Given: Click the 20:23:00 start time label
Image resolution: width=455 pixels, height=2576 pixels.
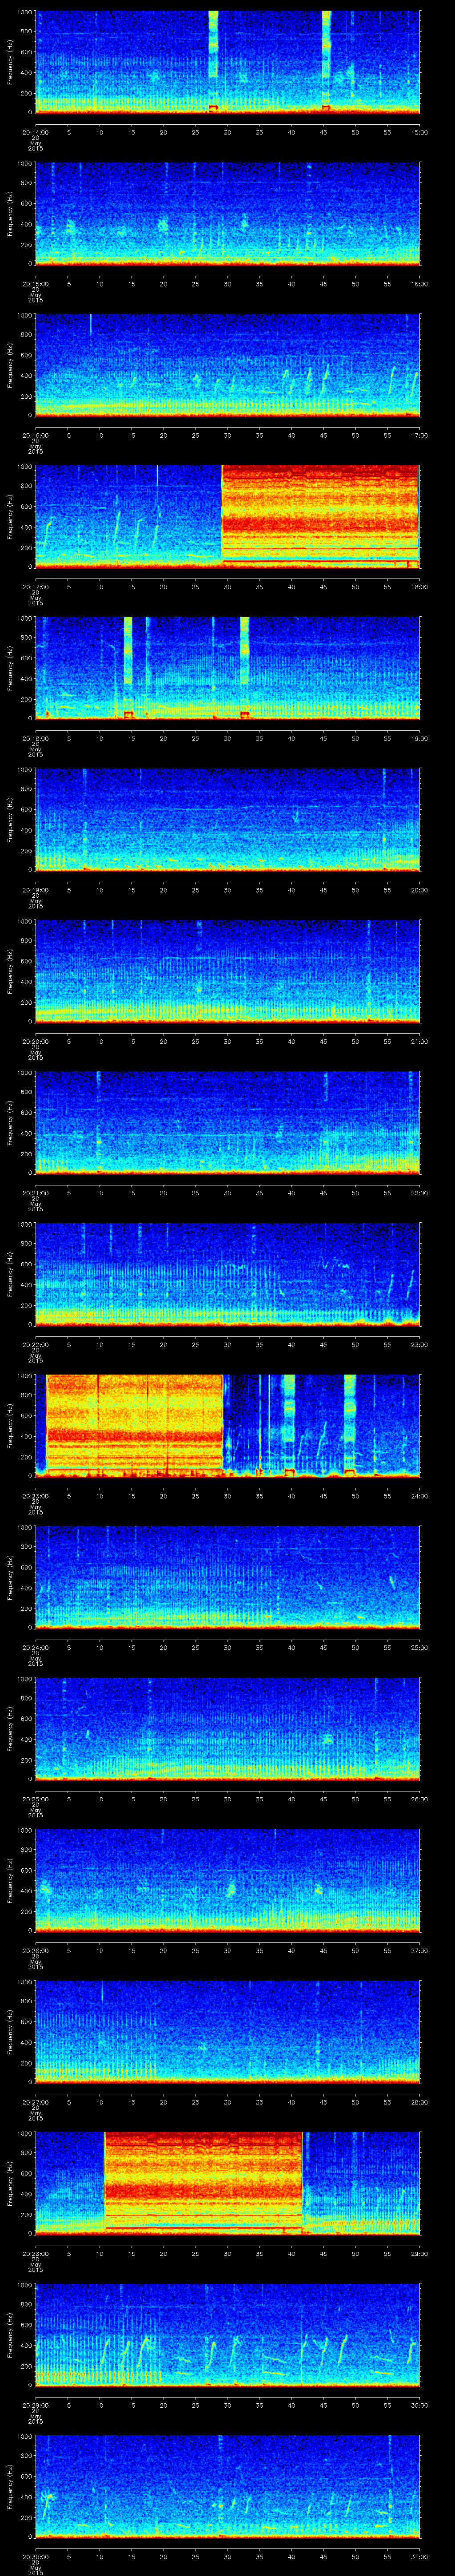Looking at the screenshot, I should [x=35, y=1495].
